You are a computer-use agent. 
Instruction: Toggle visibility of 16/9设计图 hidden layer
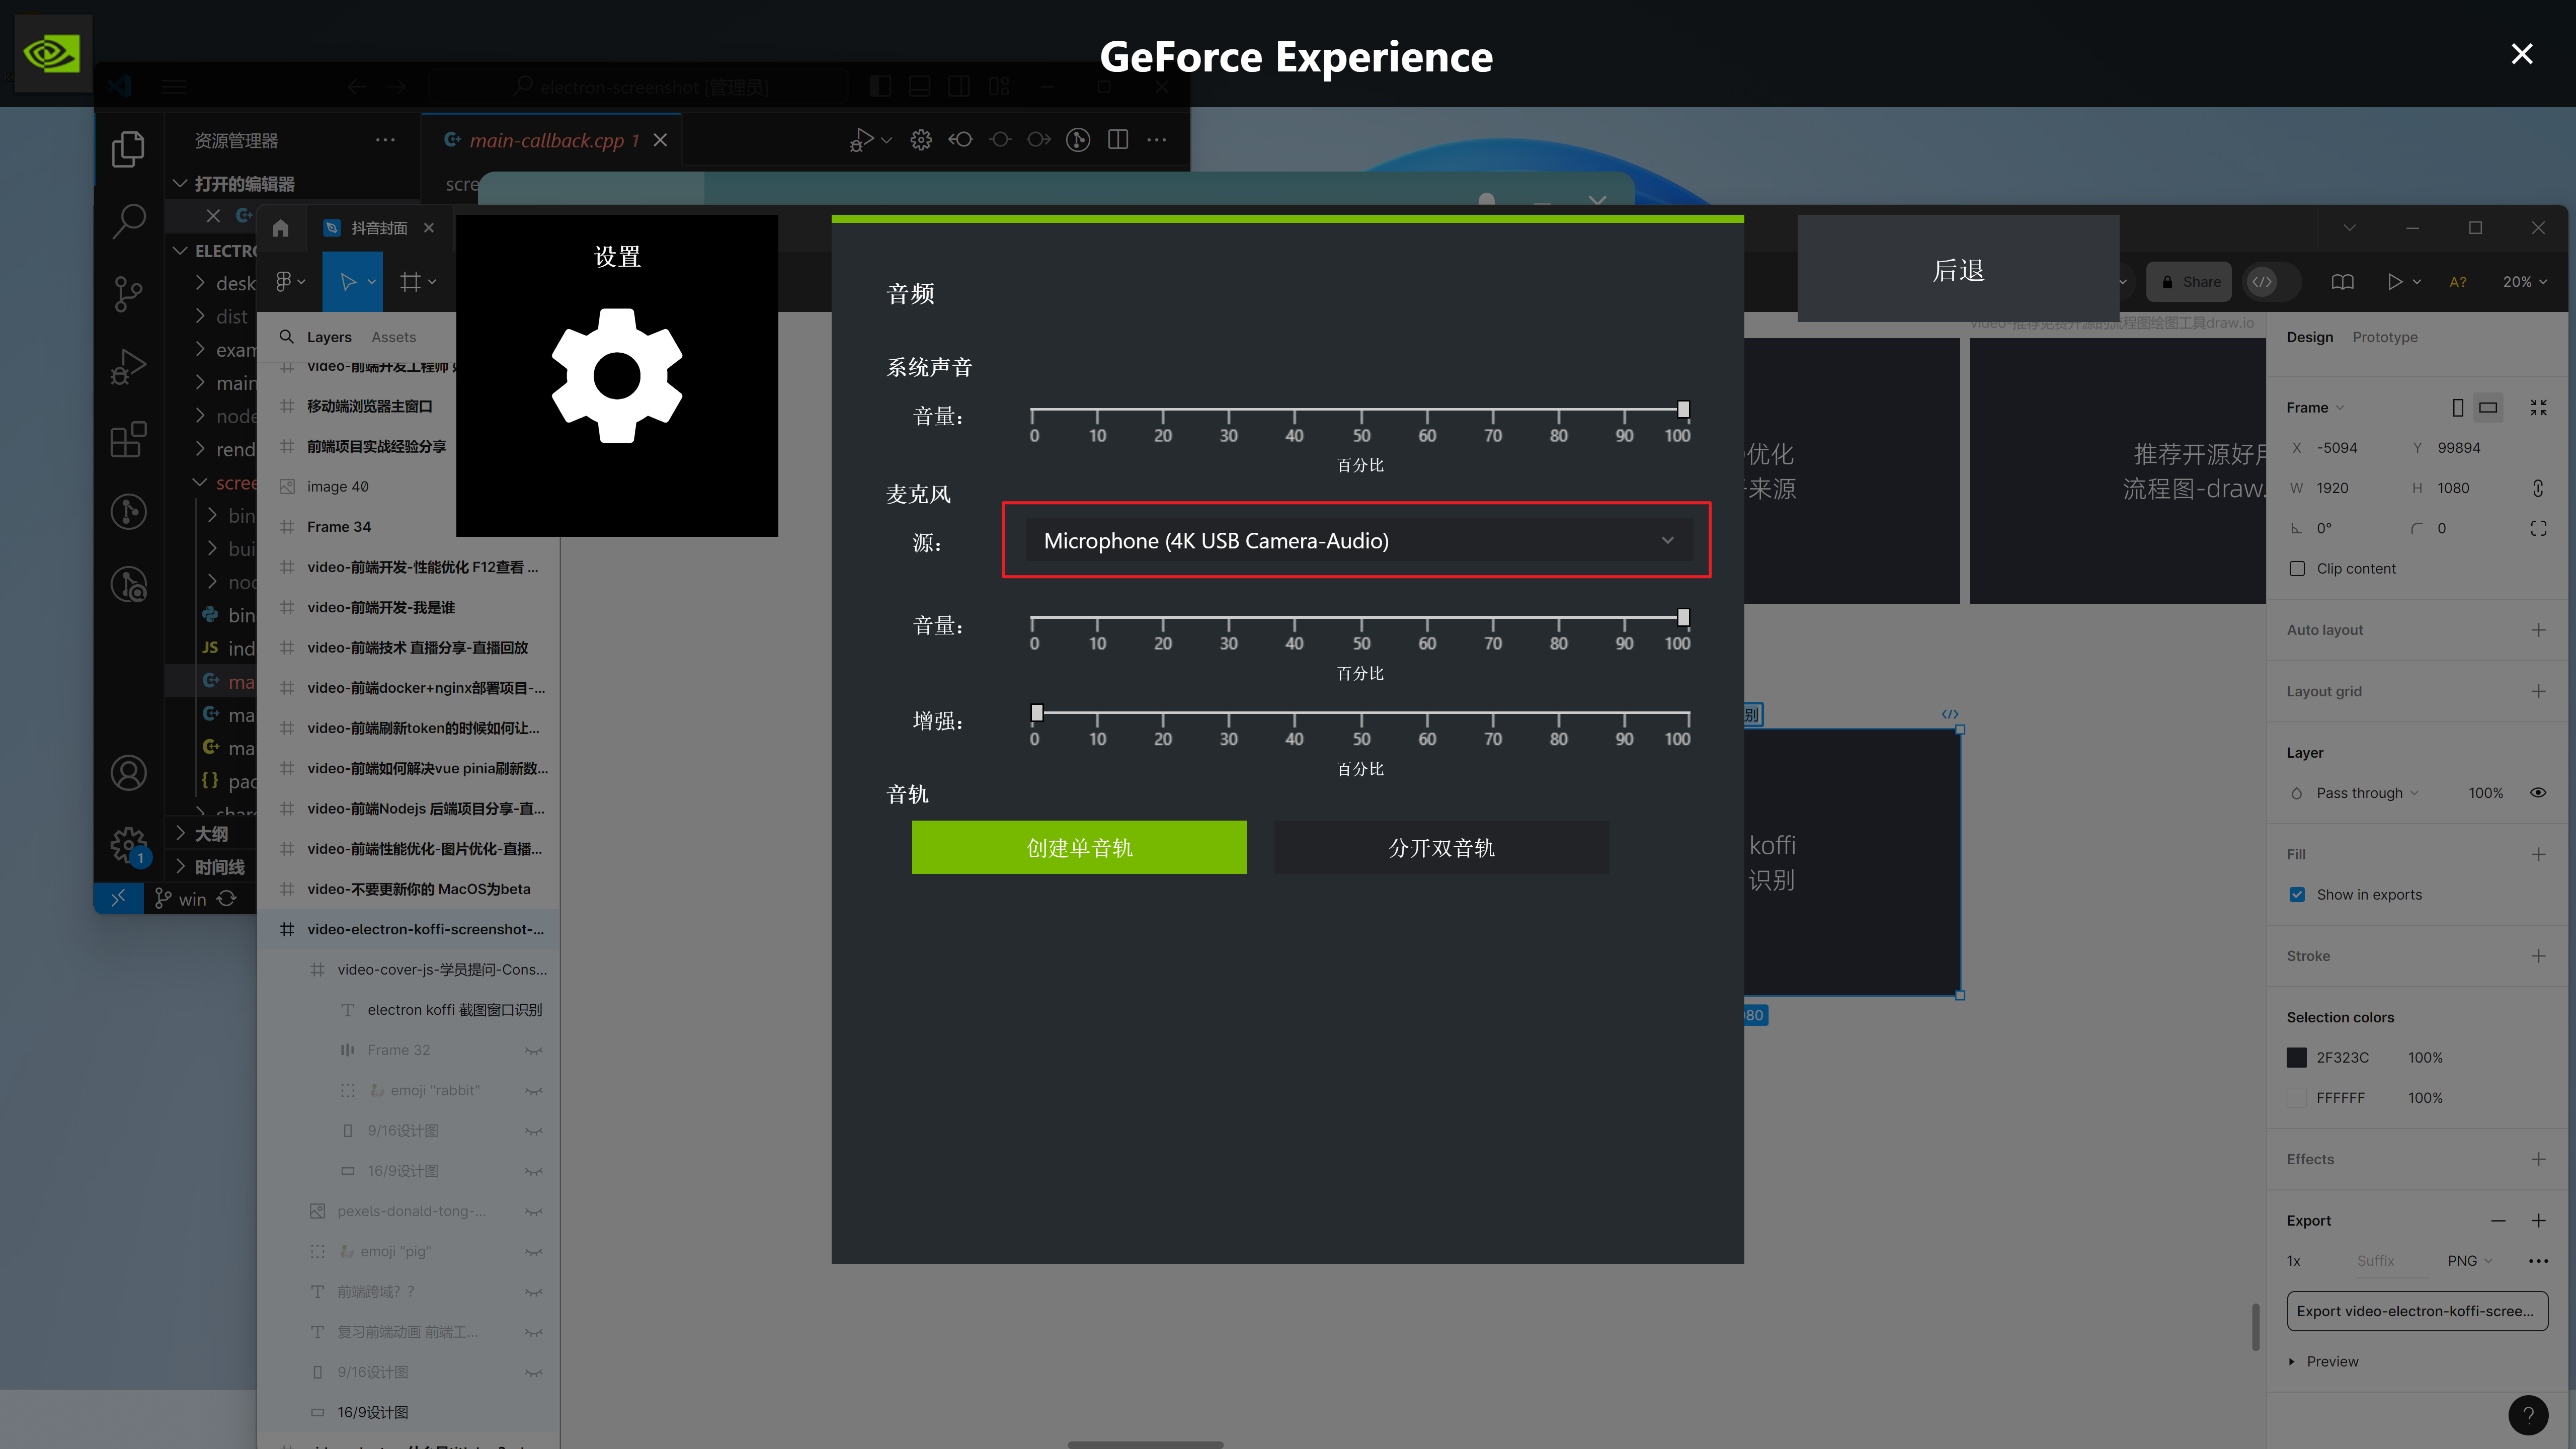[x=534, y=1171]
